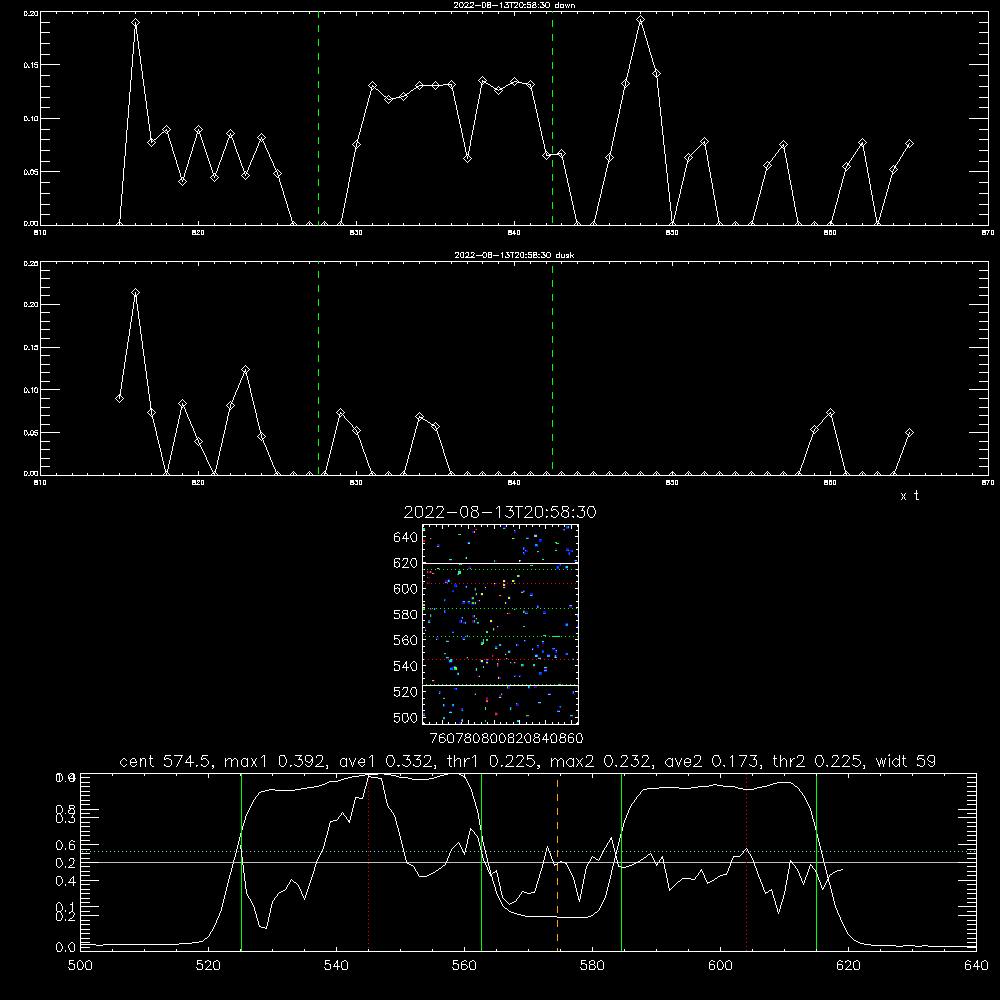Select the left green dashed line in the dusk plot
Viewport: 1000px width, 1000px height.
click(318, 368)
